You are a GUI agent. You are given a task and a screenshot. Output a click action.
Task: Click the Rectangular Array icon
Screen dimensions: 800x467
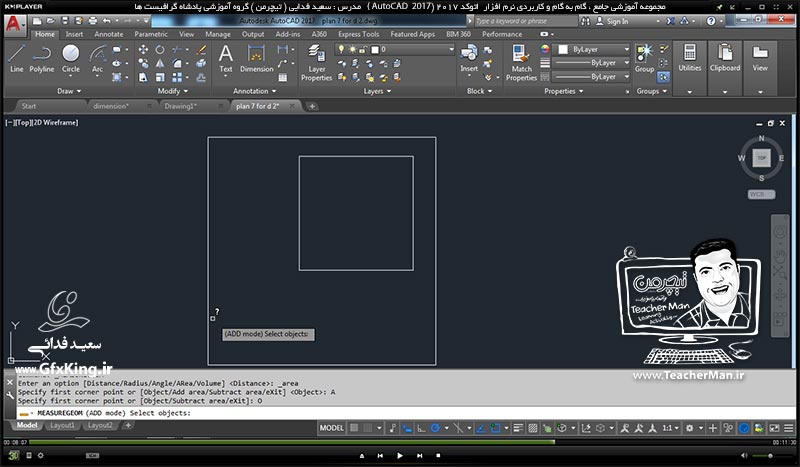tap(177, 78)
